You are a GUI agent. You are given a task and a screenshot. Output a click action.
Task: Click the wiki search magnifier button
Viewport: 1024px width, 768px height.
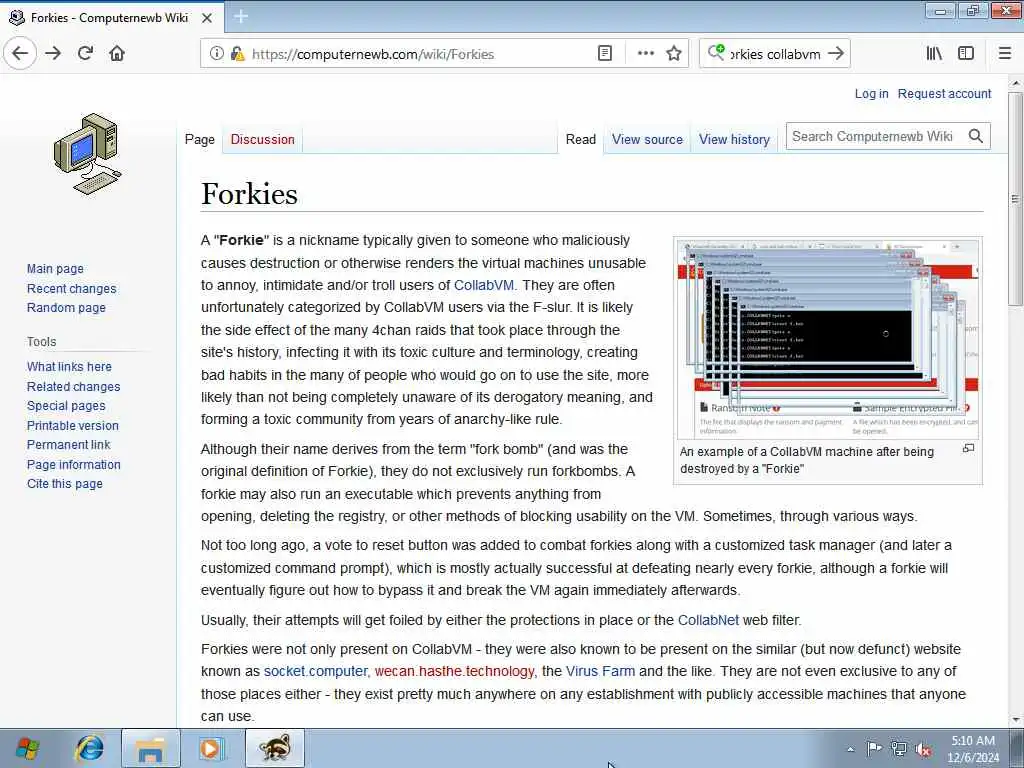[x=976, y=136]
